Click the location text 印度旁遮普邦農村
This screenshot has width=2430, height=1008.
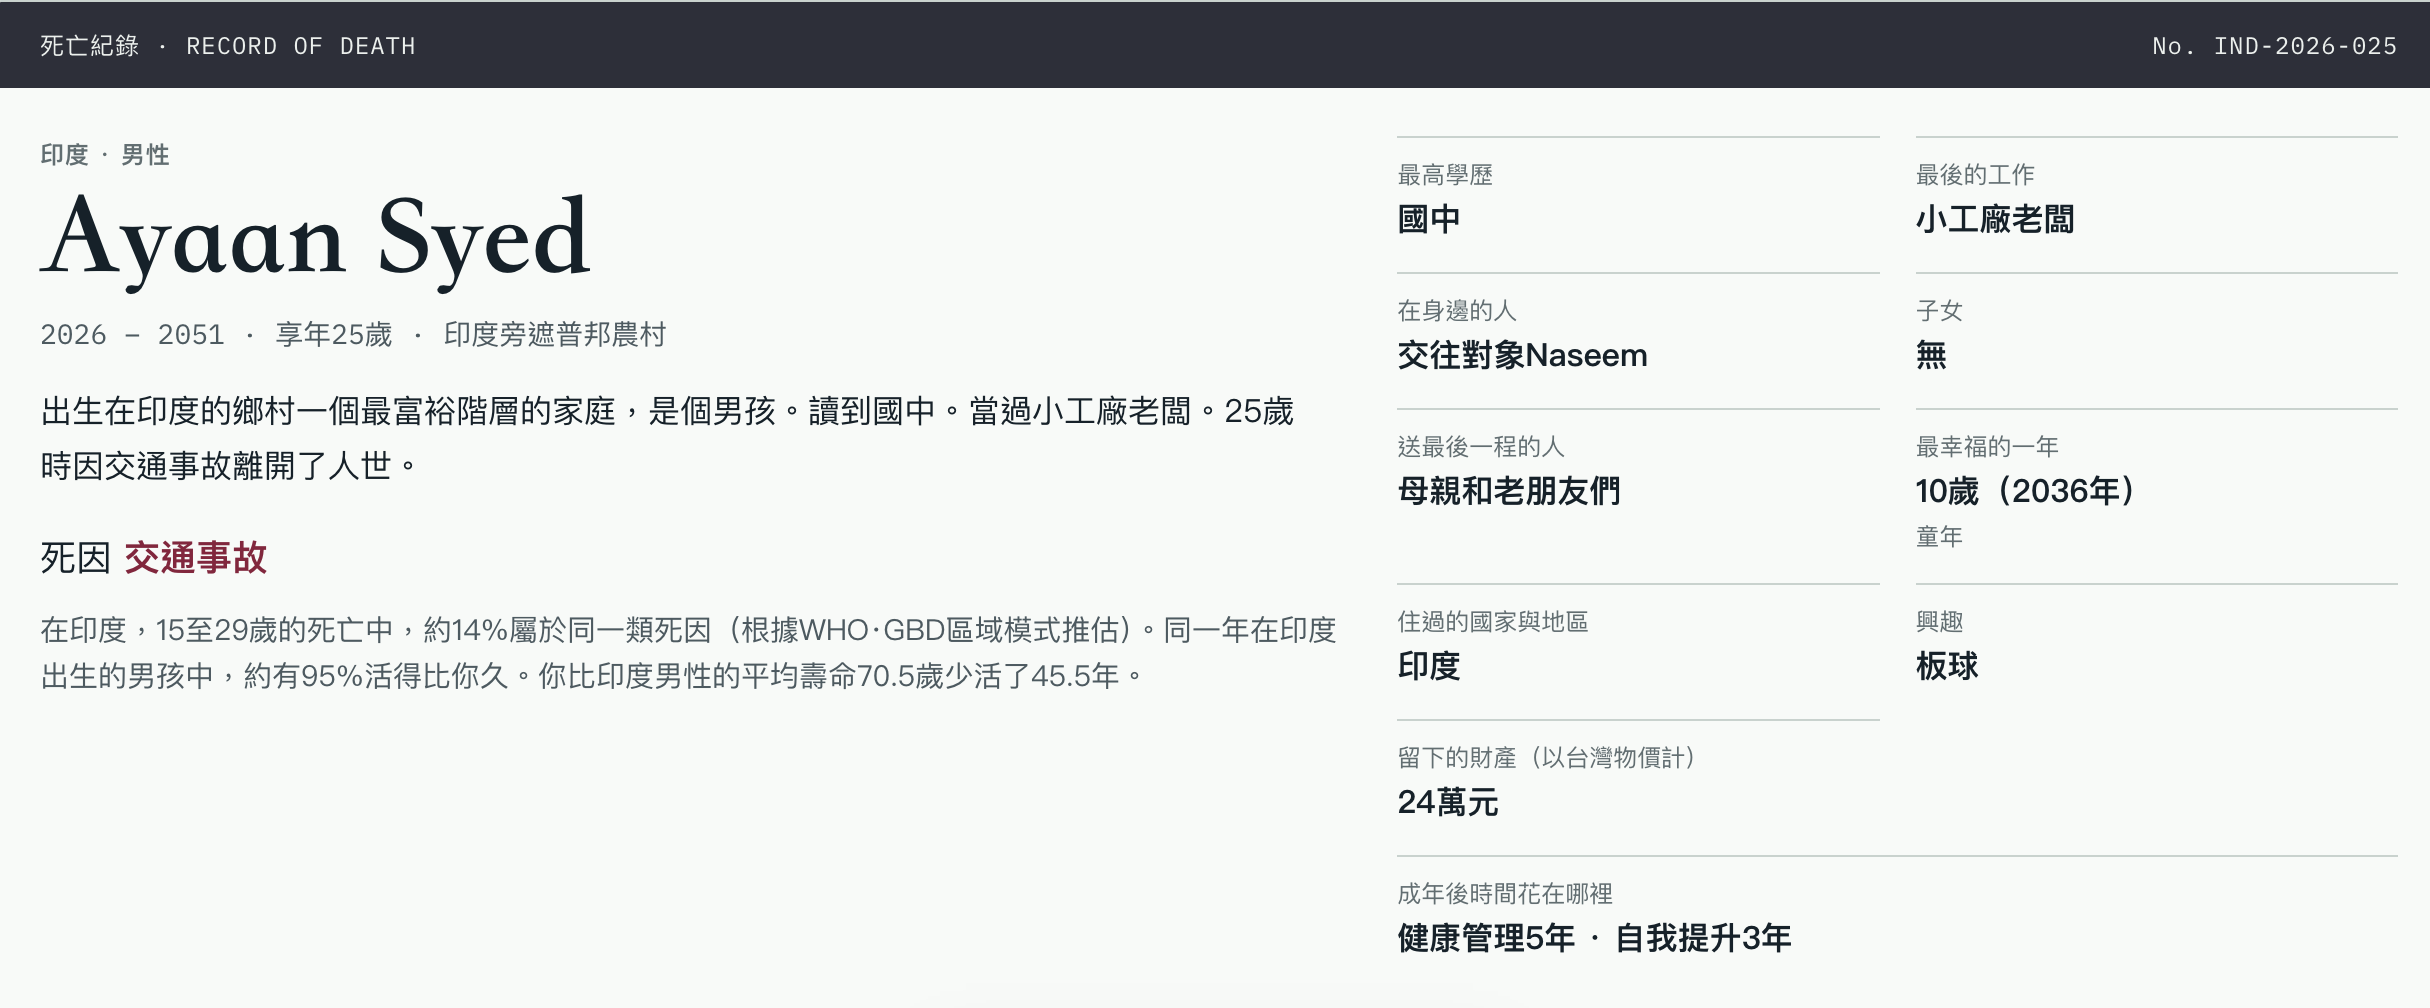[555, 334]
